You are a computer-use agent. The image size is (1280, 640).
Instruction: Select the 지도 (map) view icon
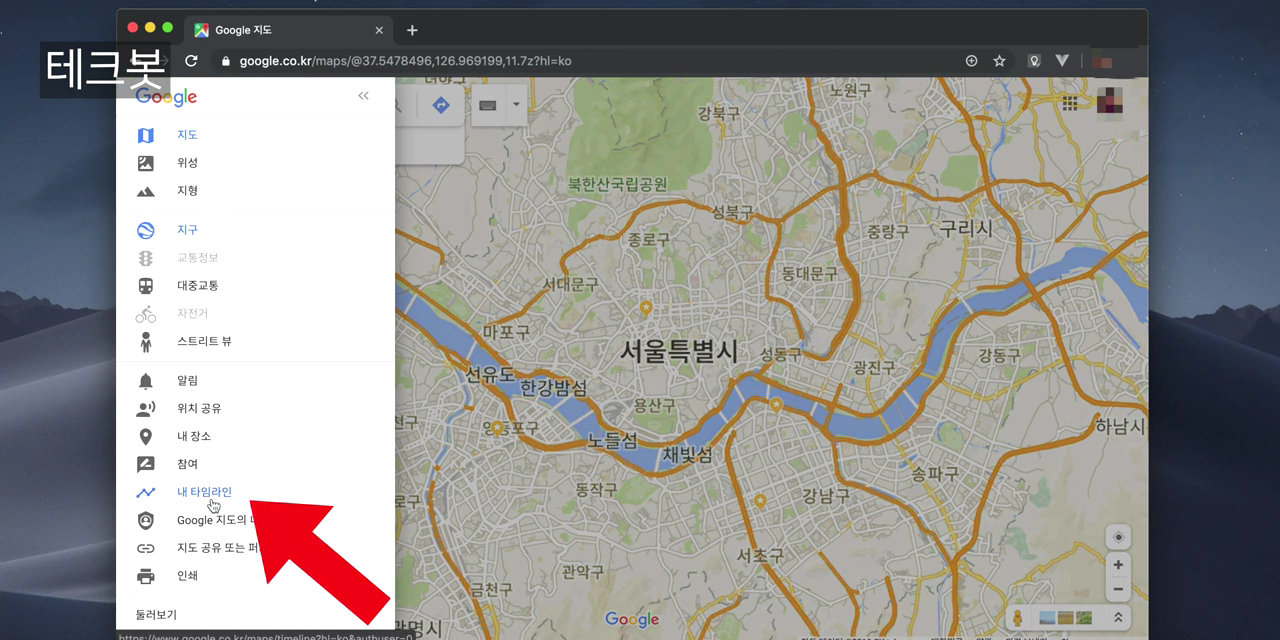coord(146,135)
